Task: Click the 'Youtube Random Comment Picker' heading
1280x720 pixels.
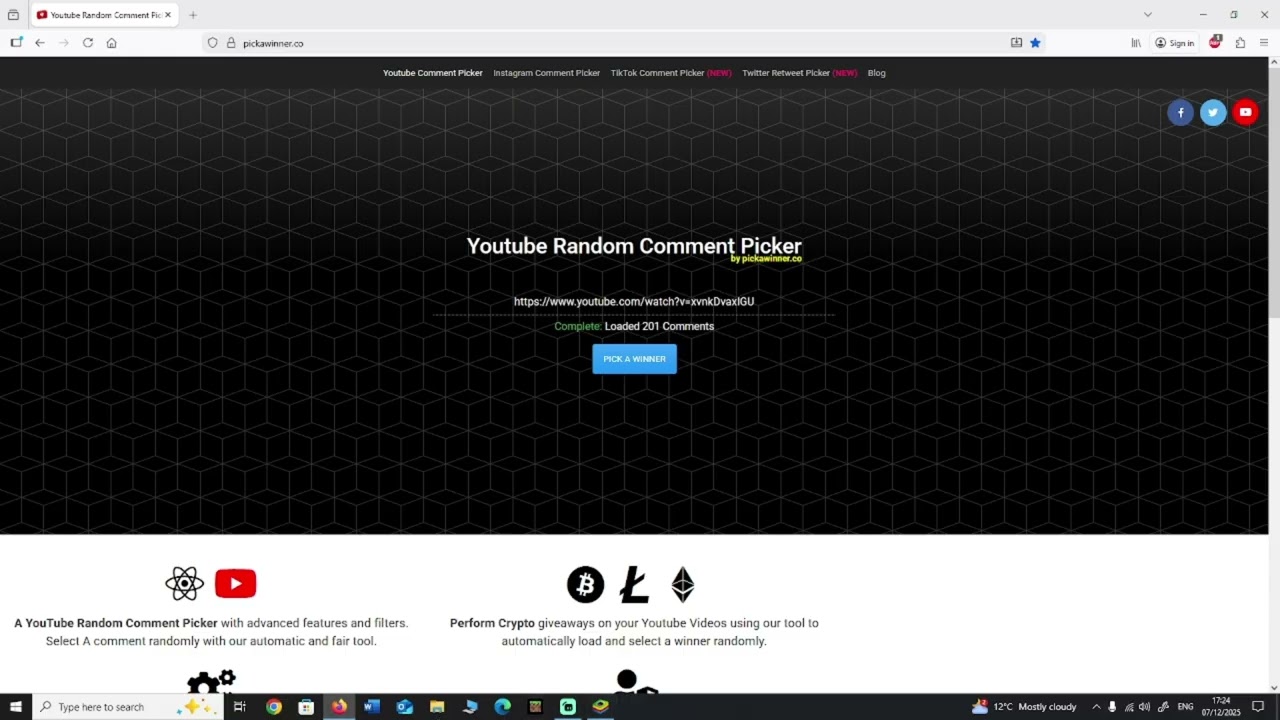Action: click(634, 246)
